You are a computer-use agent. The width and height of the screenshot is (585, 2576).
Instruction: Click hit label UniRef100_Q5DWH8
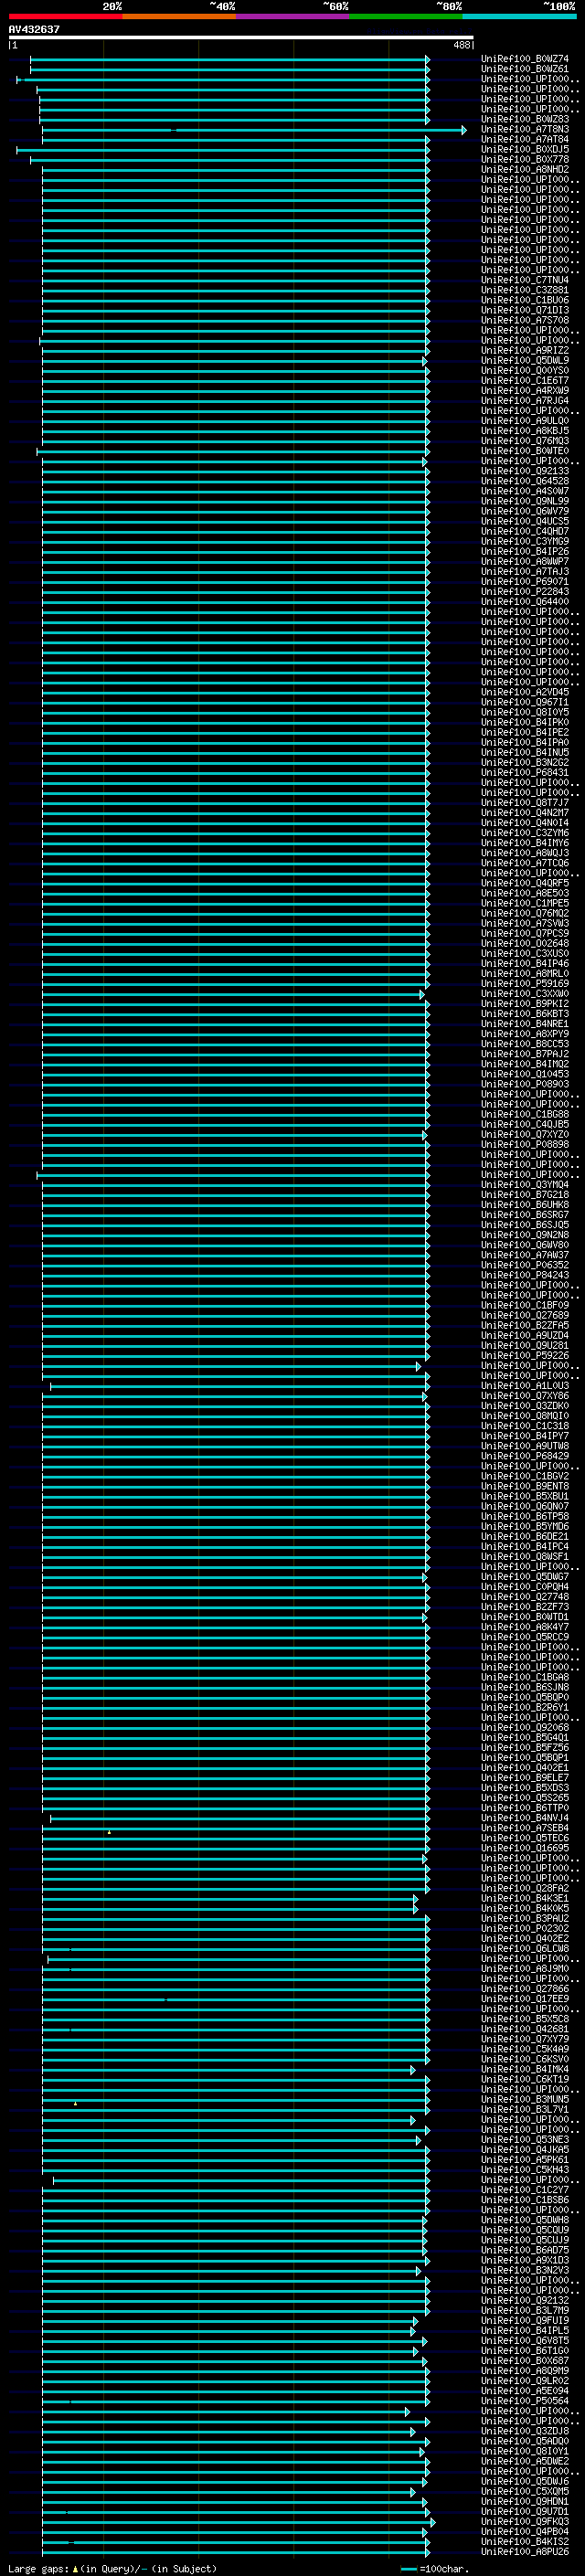tap(525, 2220)
